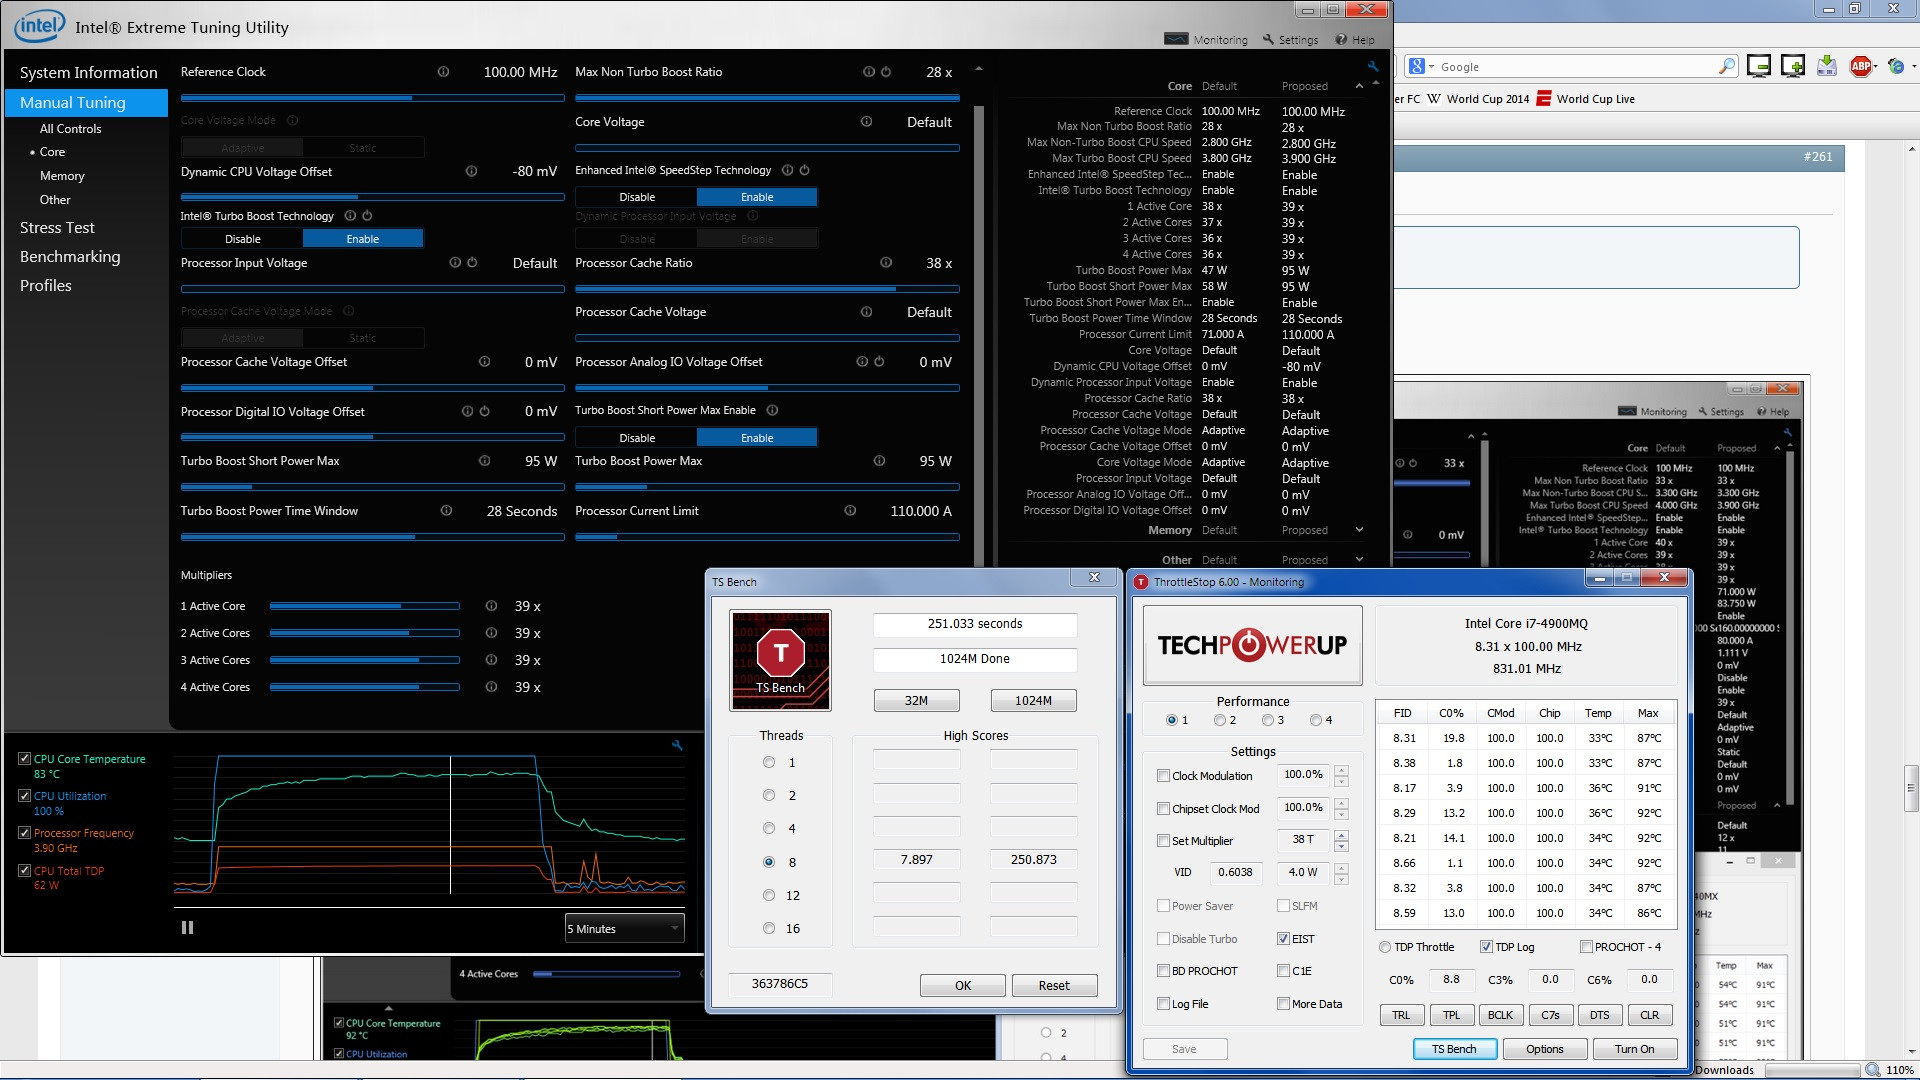The width and height of the screenshot is (1920, 1080).
Task: Click the TS Bench logo image
Action: click(781, 661)
